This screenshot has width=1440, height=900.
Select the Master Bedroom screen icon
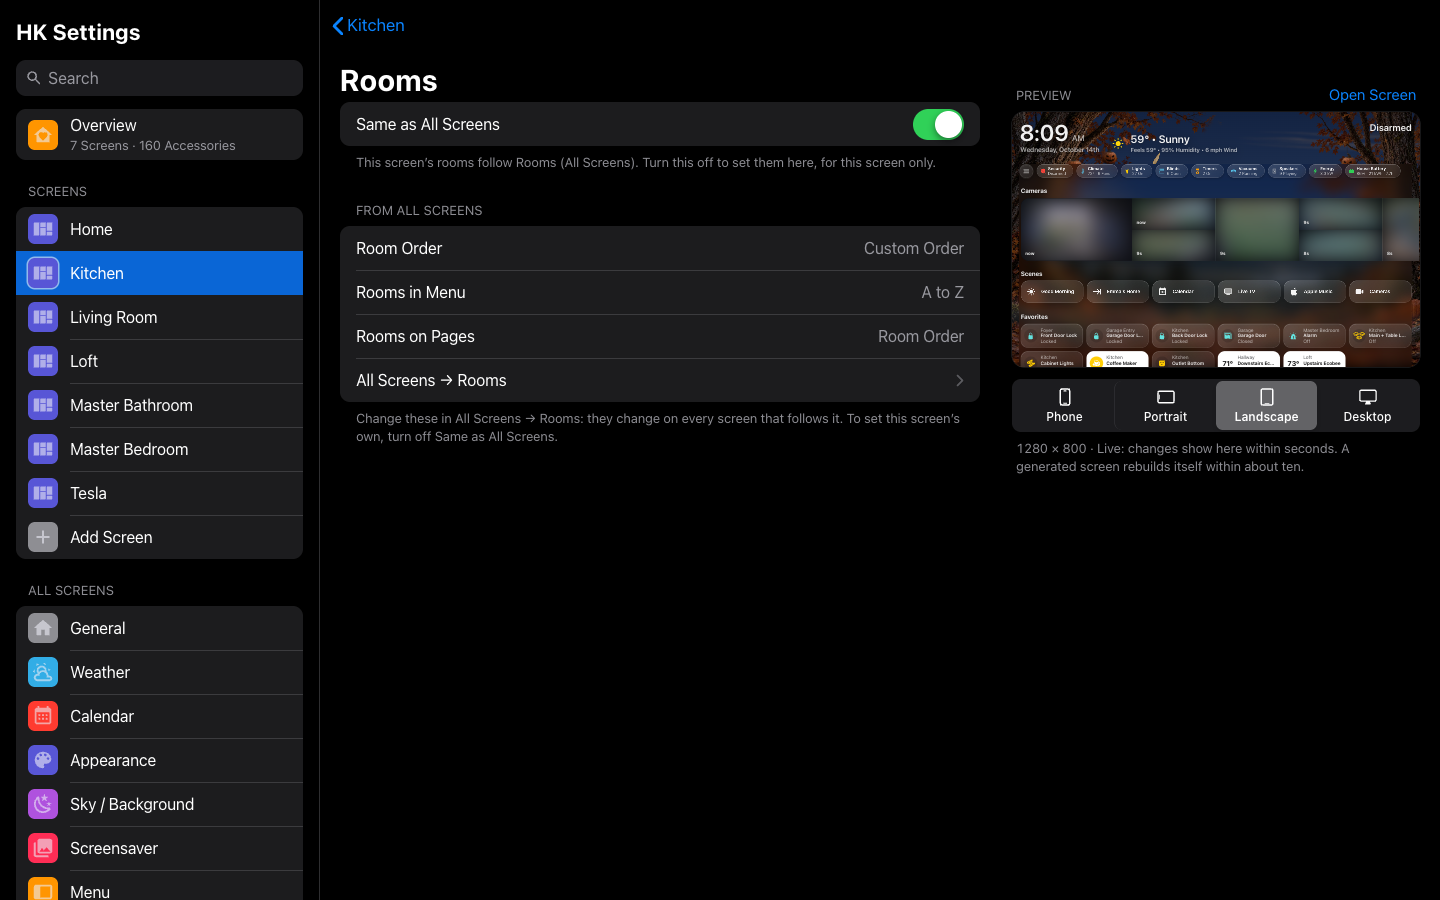pos(43,449)
